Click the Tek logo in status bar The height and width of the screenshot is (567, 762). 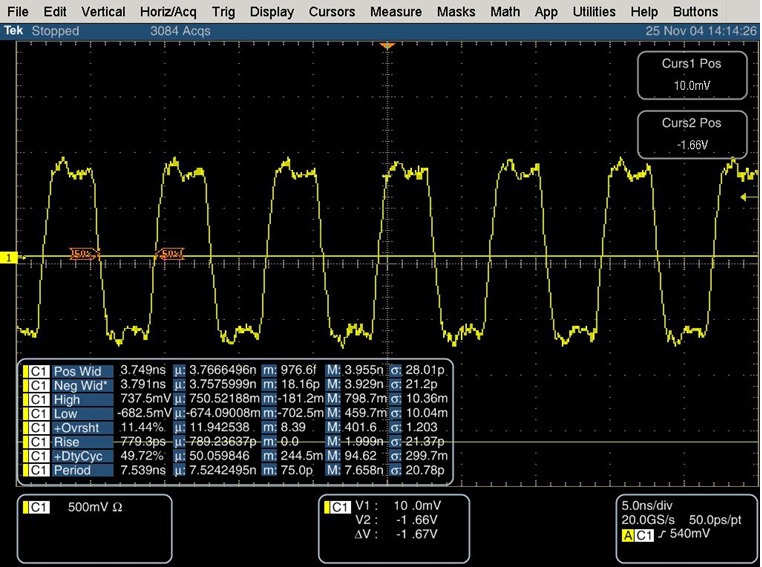point(14,31)
